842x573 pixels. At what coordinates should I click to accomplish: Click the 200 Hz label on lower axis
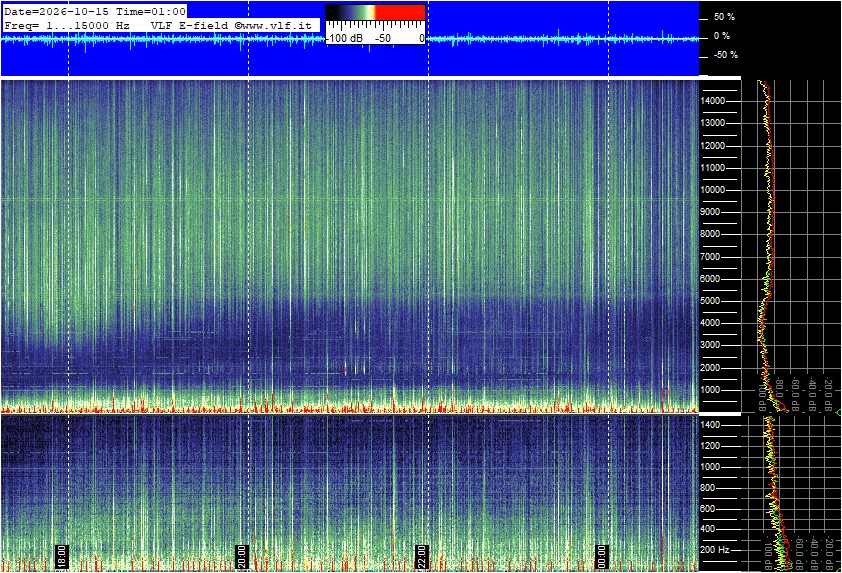click(x=715, y=550)
